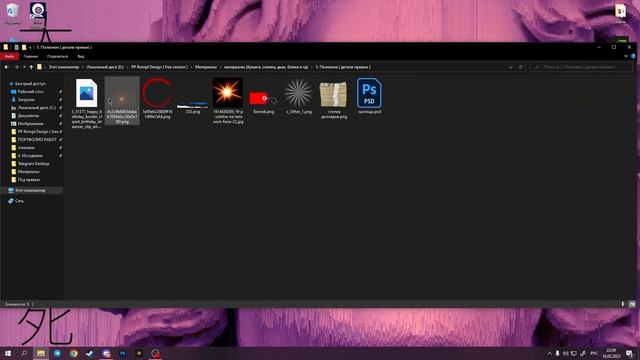Open Photoshop from the taskbar
Viewport: 640px width, 360px height.
click(x=122, y=353)
